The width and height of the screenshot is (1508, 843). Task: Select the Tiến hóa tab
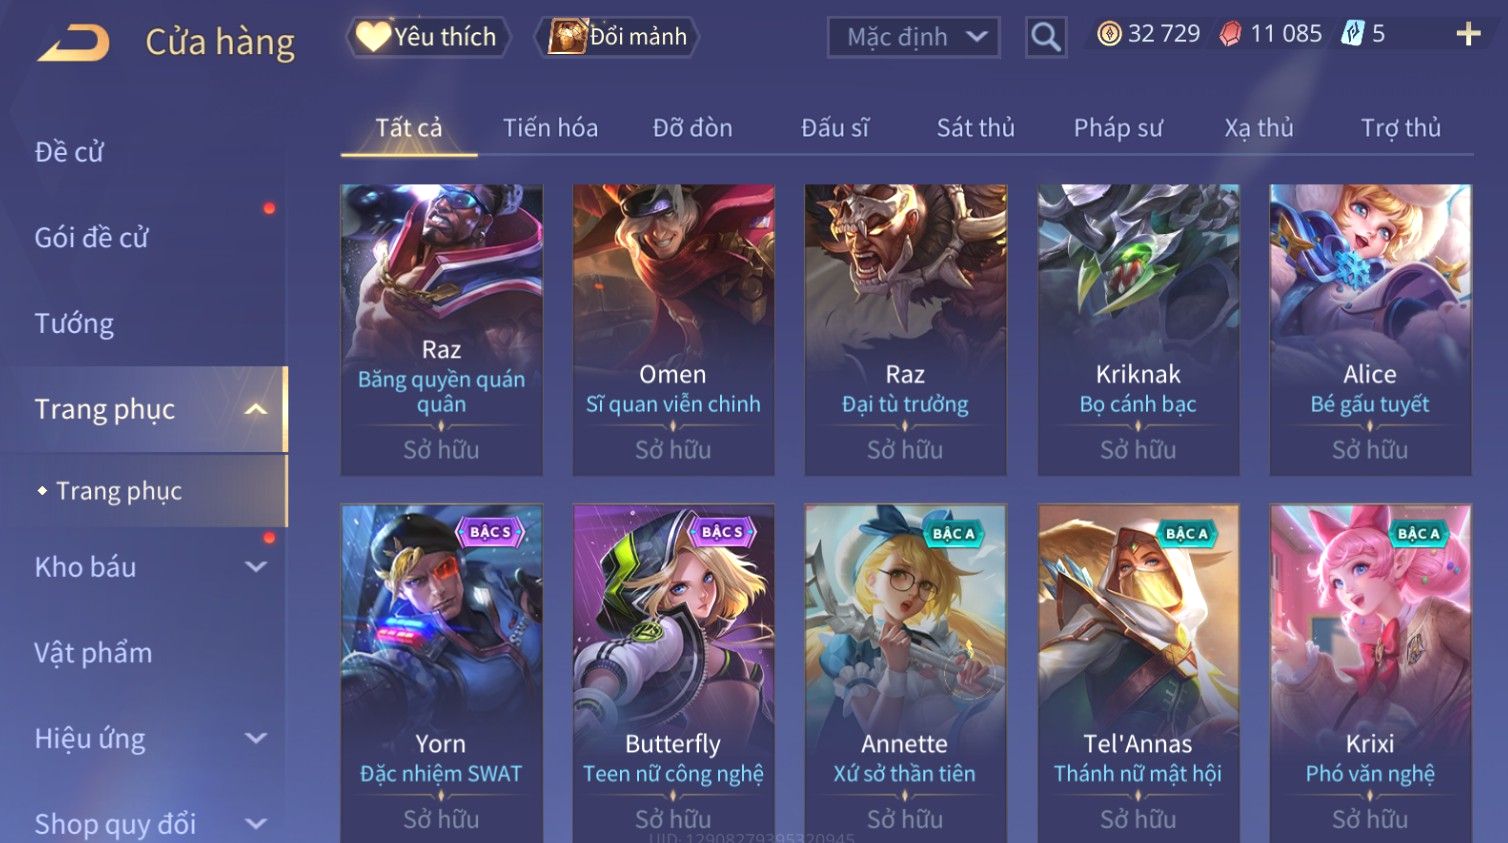550,128
